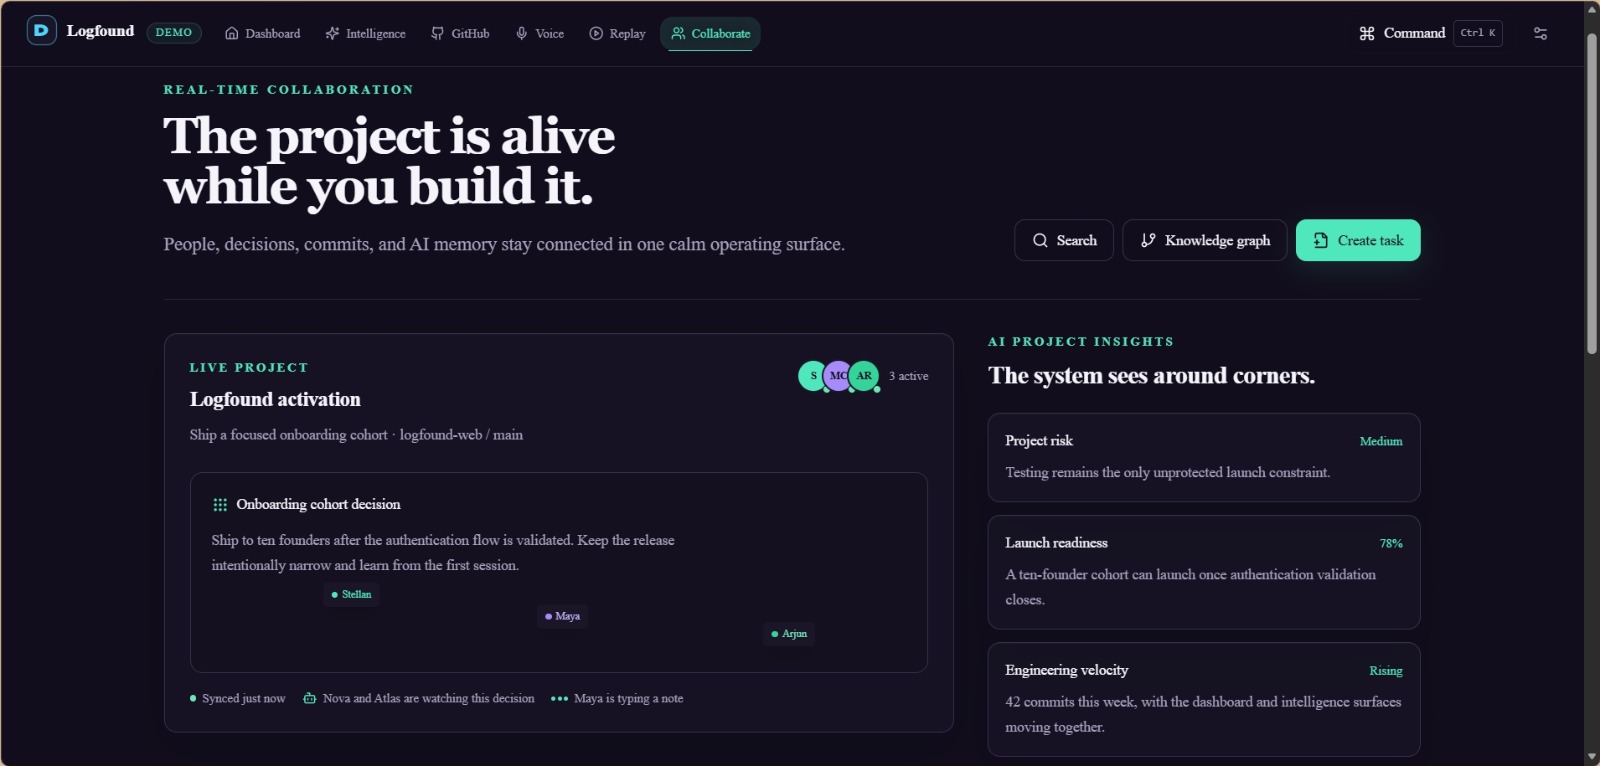Select the AR user avatar
The width and height of the screenshot is (1600, 766).
coord(864,376)
